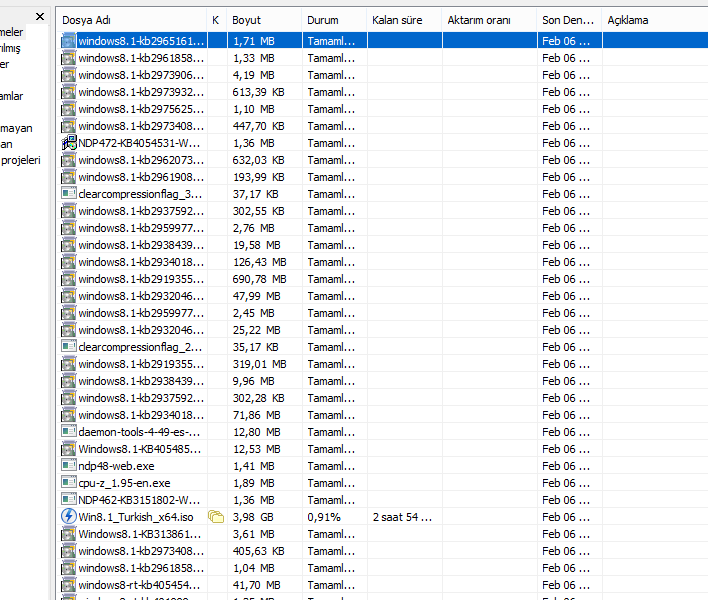Click the icon of the 1,33 MB kb2961858 file

tap(69, 58)
